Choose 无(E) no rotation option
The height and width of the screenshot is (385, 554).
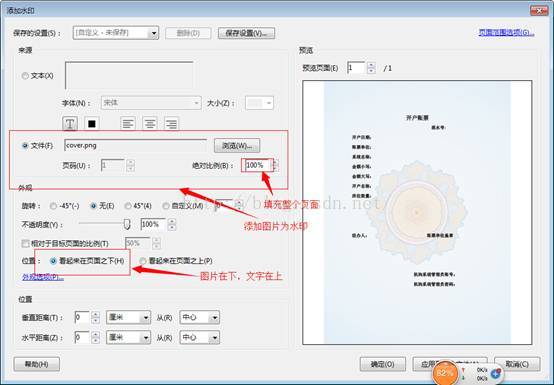point(93,206)
